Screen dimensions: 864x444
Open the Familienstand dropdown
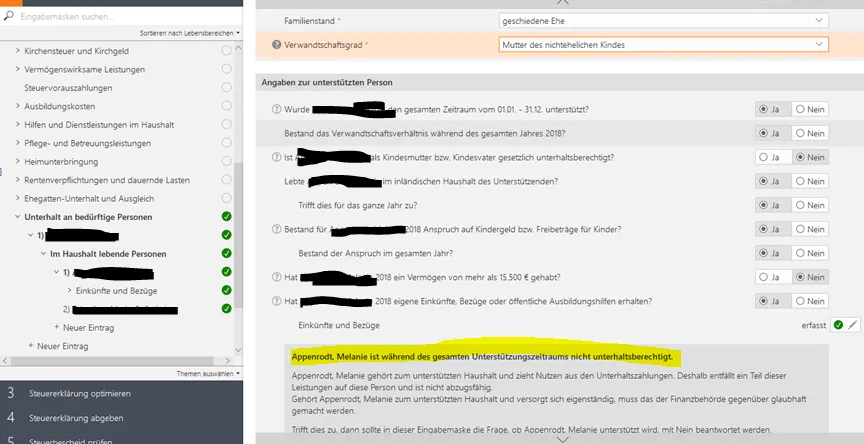(663, 20)
